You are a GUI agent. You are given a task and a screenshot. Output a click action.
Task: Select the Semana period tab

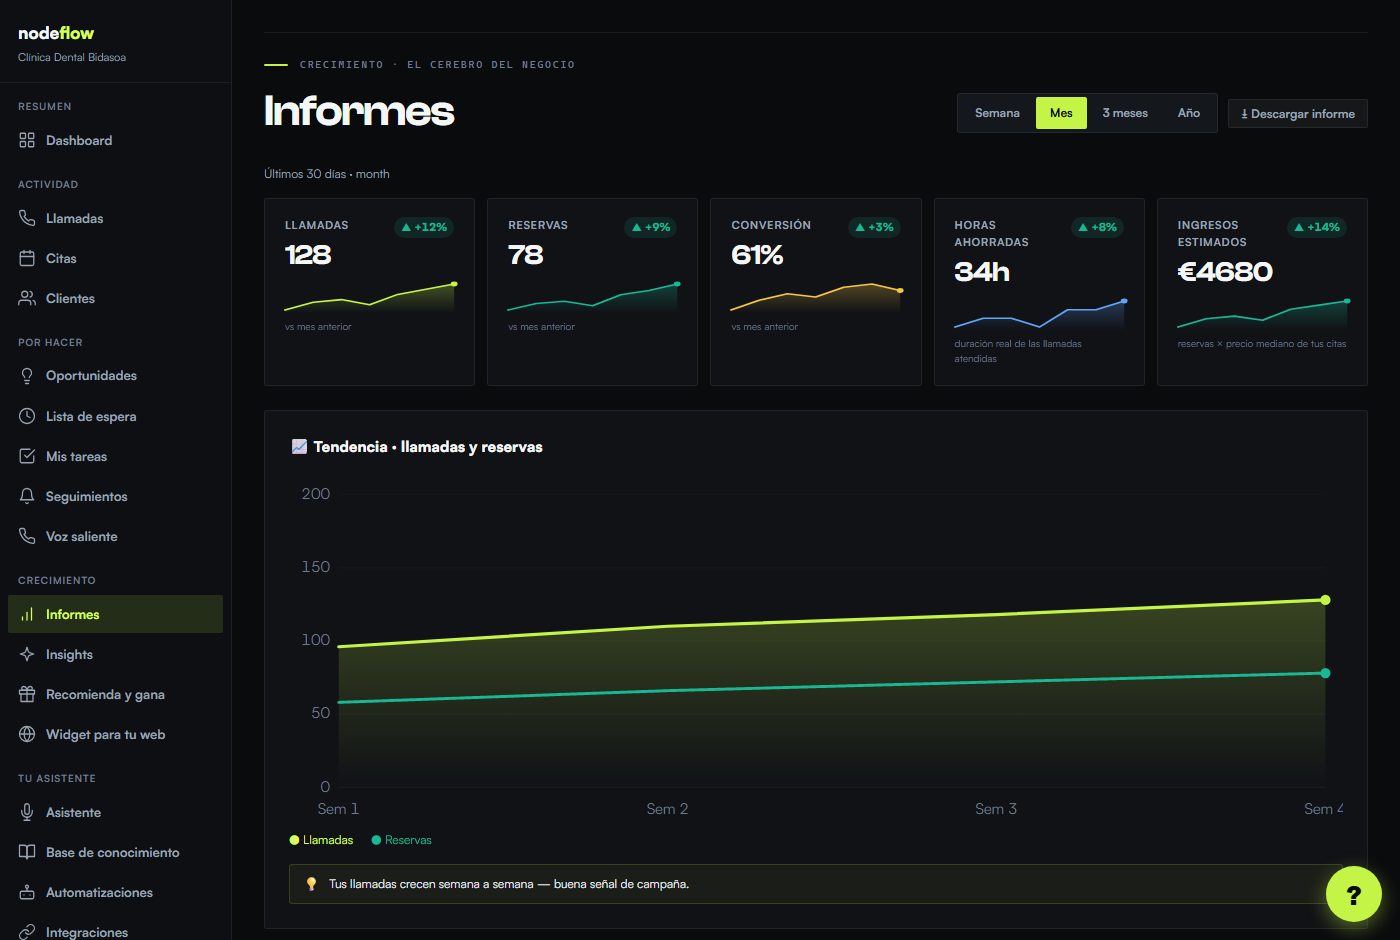997,113
